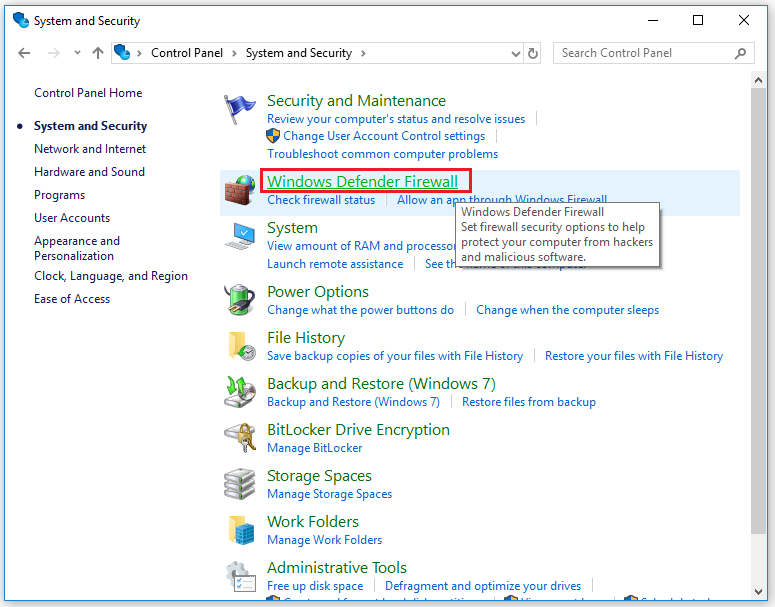Click the Work Folders icon
This screenshot has width=775, height=607.
[242, 530]
